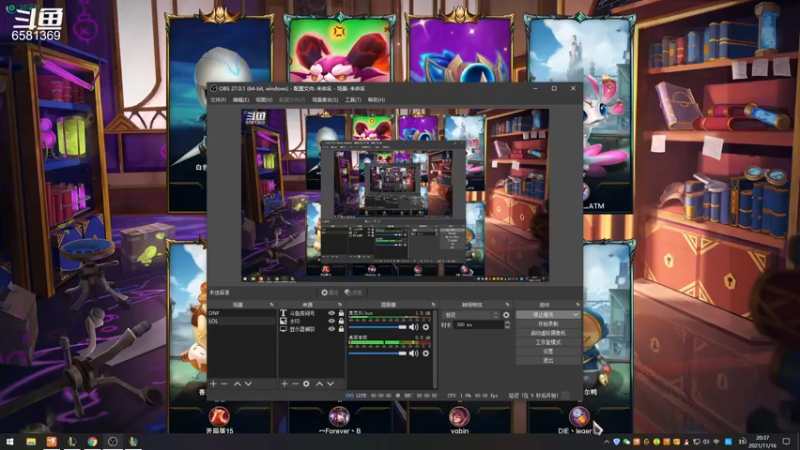Toggle the lock on 显示器捕获 source
Viewport: 800px width, 450px height.
tap(341, 329)
